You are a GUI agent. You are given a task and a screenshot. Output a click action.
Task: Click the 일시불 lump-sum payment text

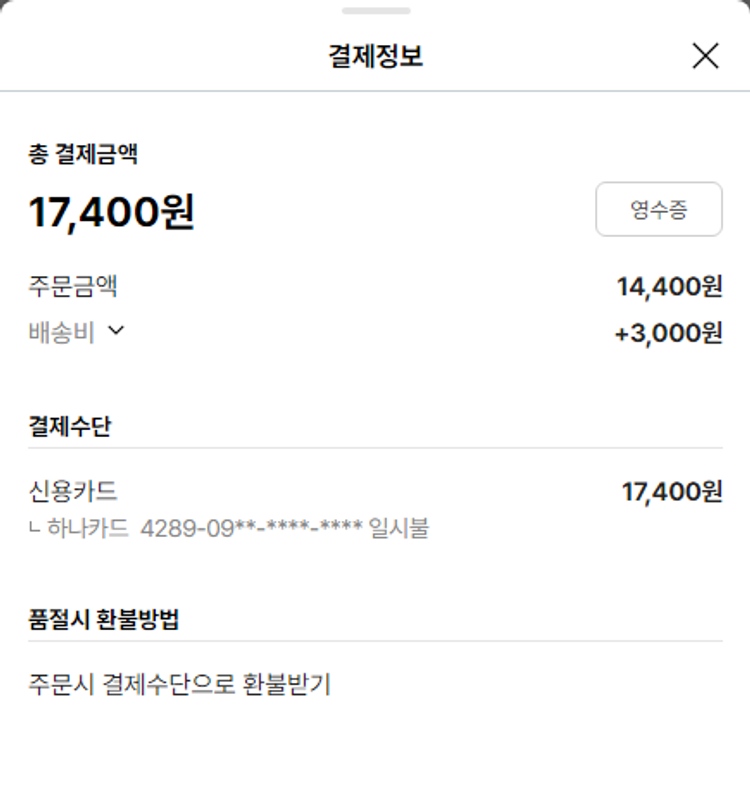pos(398,527)
